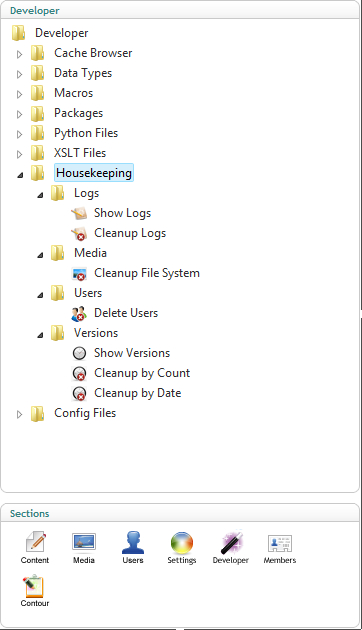Select the XSLT Files label
362x630 pixels.
coord(80,153)
